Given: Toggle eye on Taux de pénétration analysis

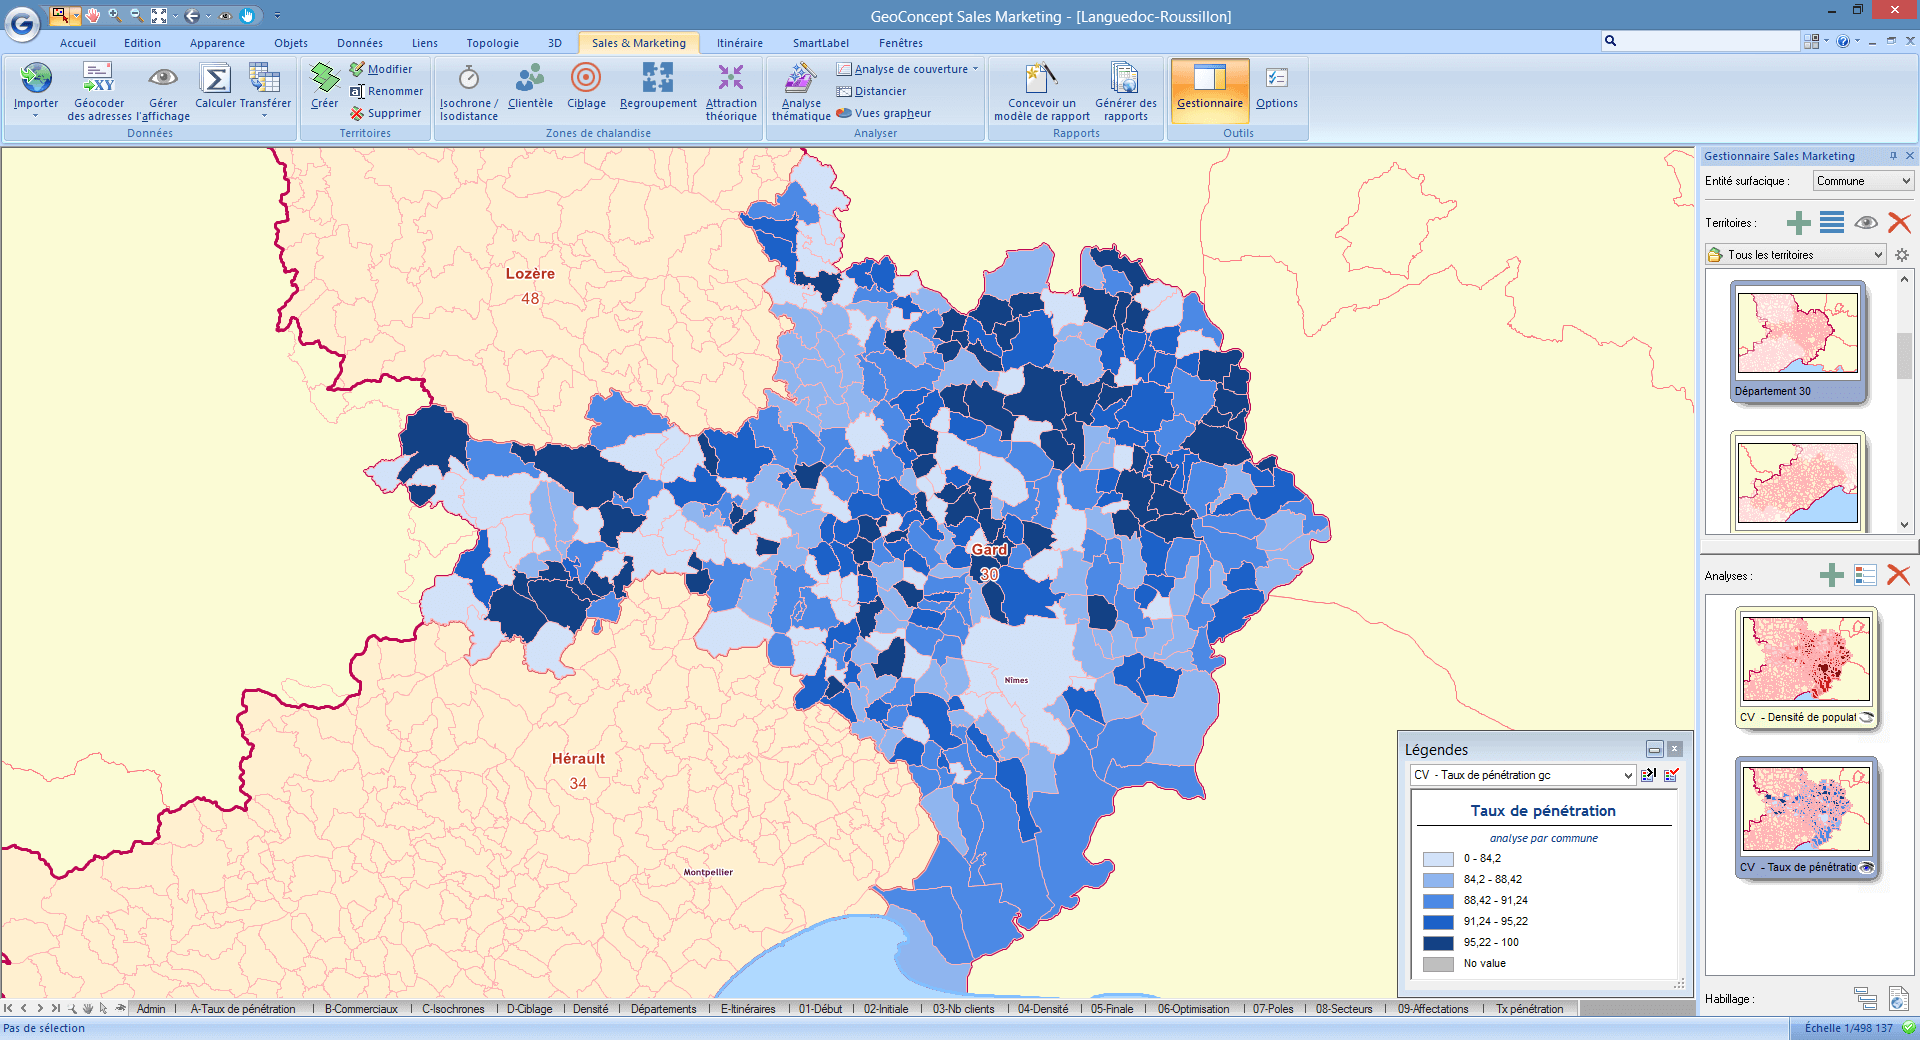Looking at the screenshot, I should [1866, 868].
